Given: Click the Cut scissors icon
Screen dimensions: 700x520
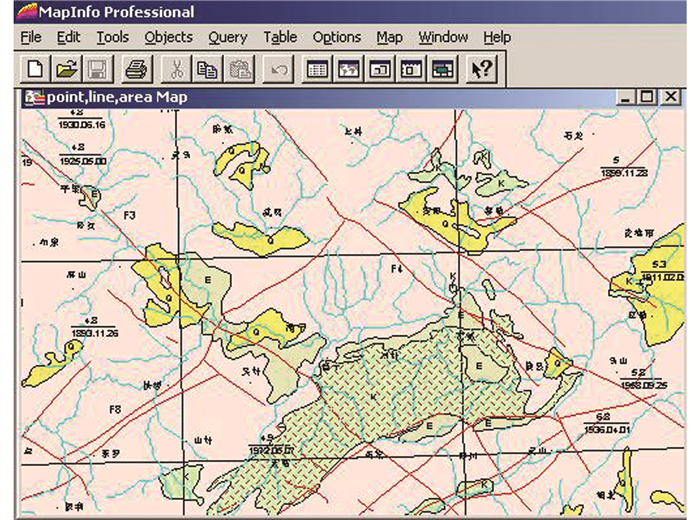Looking at the screenshot, I should coord(176,69).
